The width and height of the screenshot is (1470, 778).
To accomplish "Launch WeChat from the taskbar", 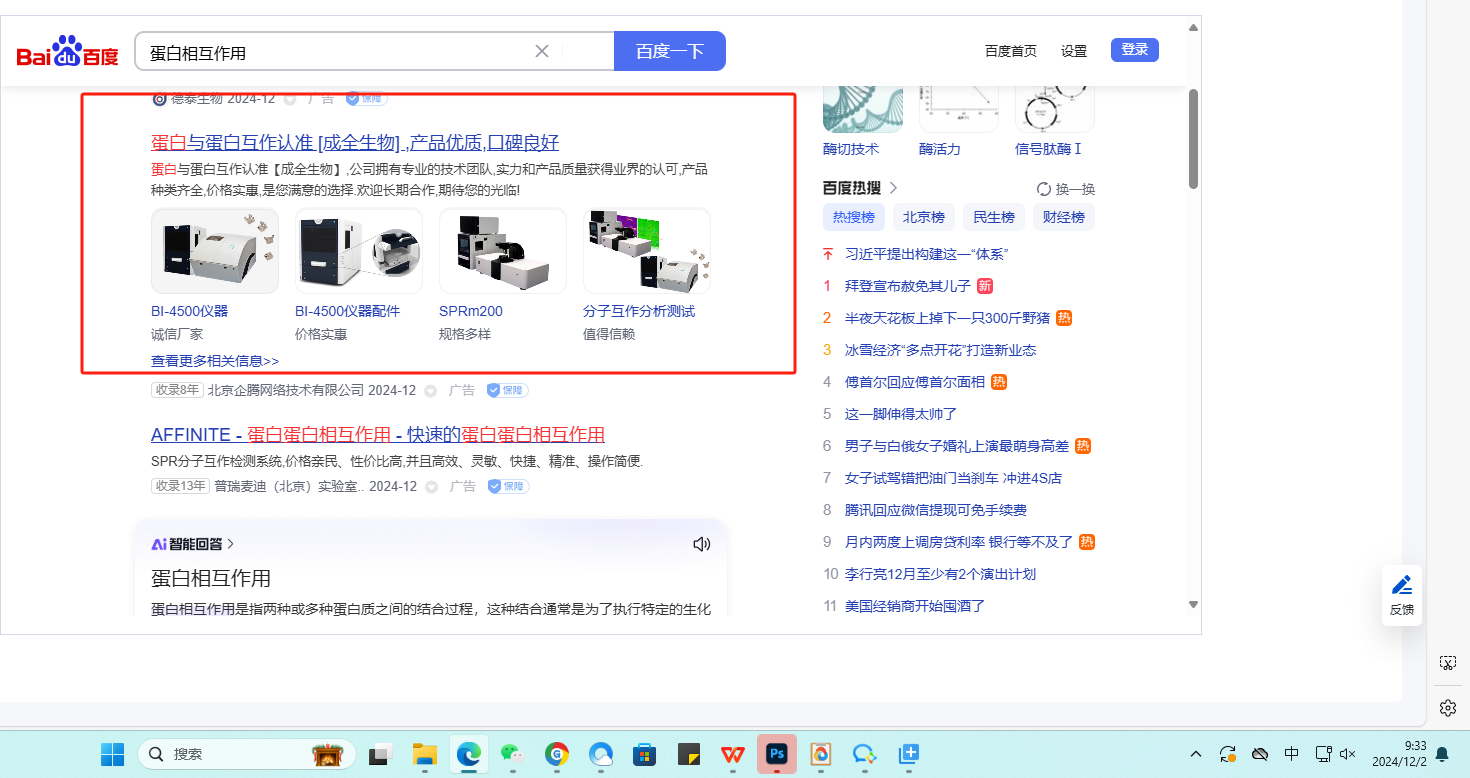I will click(512, 754).
